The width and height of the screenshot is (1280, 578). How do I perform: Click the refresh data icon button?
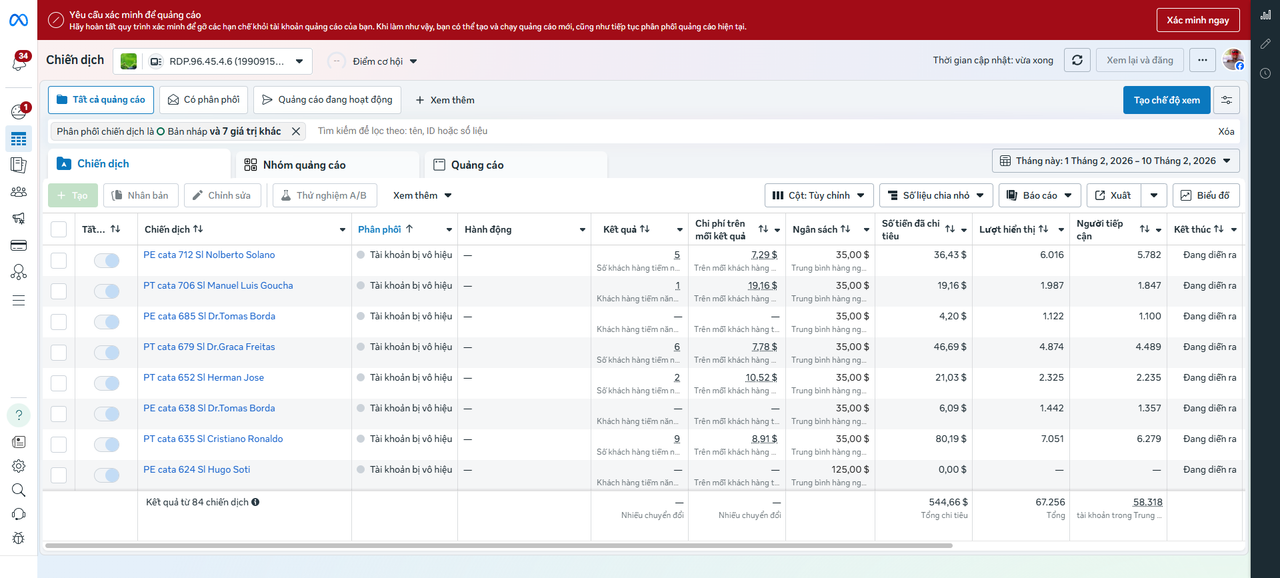tap(1077, 60)
